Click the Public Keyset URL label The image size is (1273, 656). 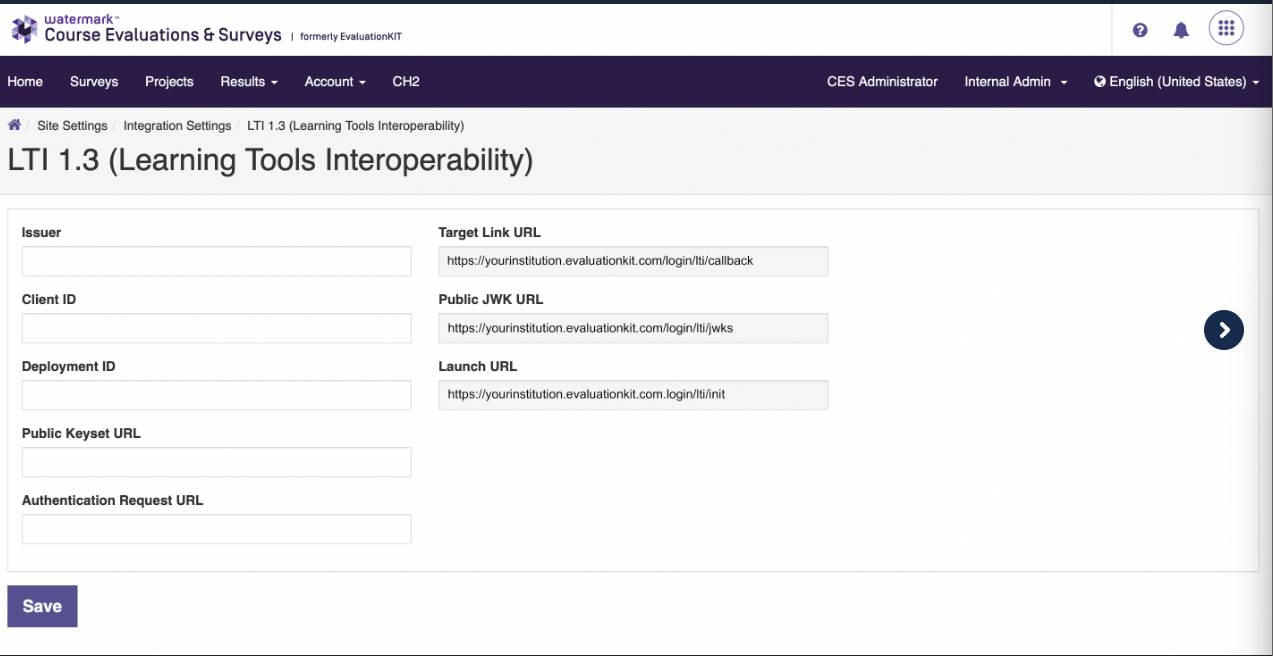point(81,434)
